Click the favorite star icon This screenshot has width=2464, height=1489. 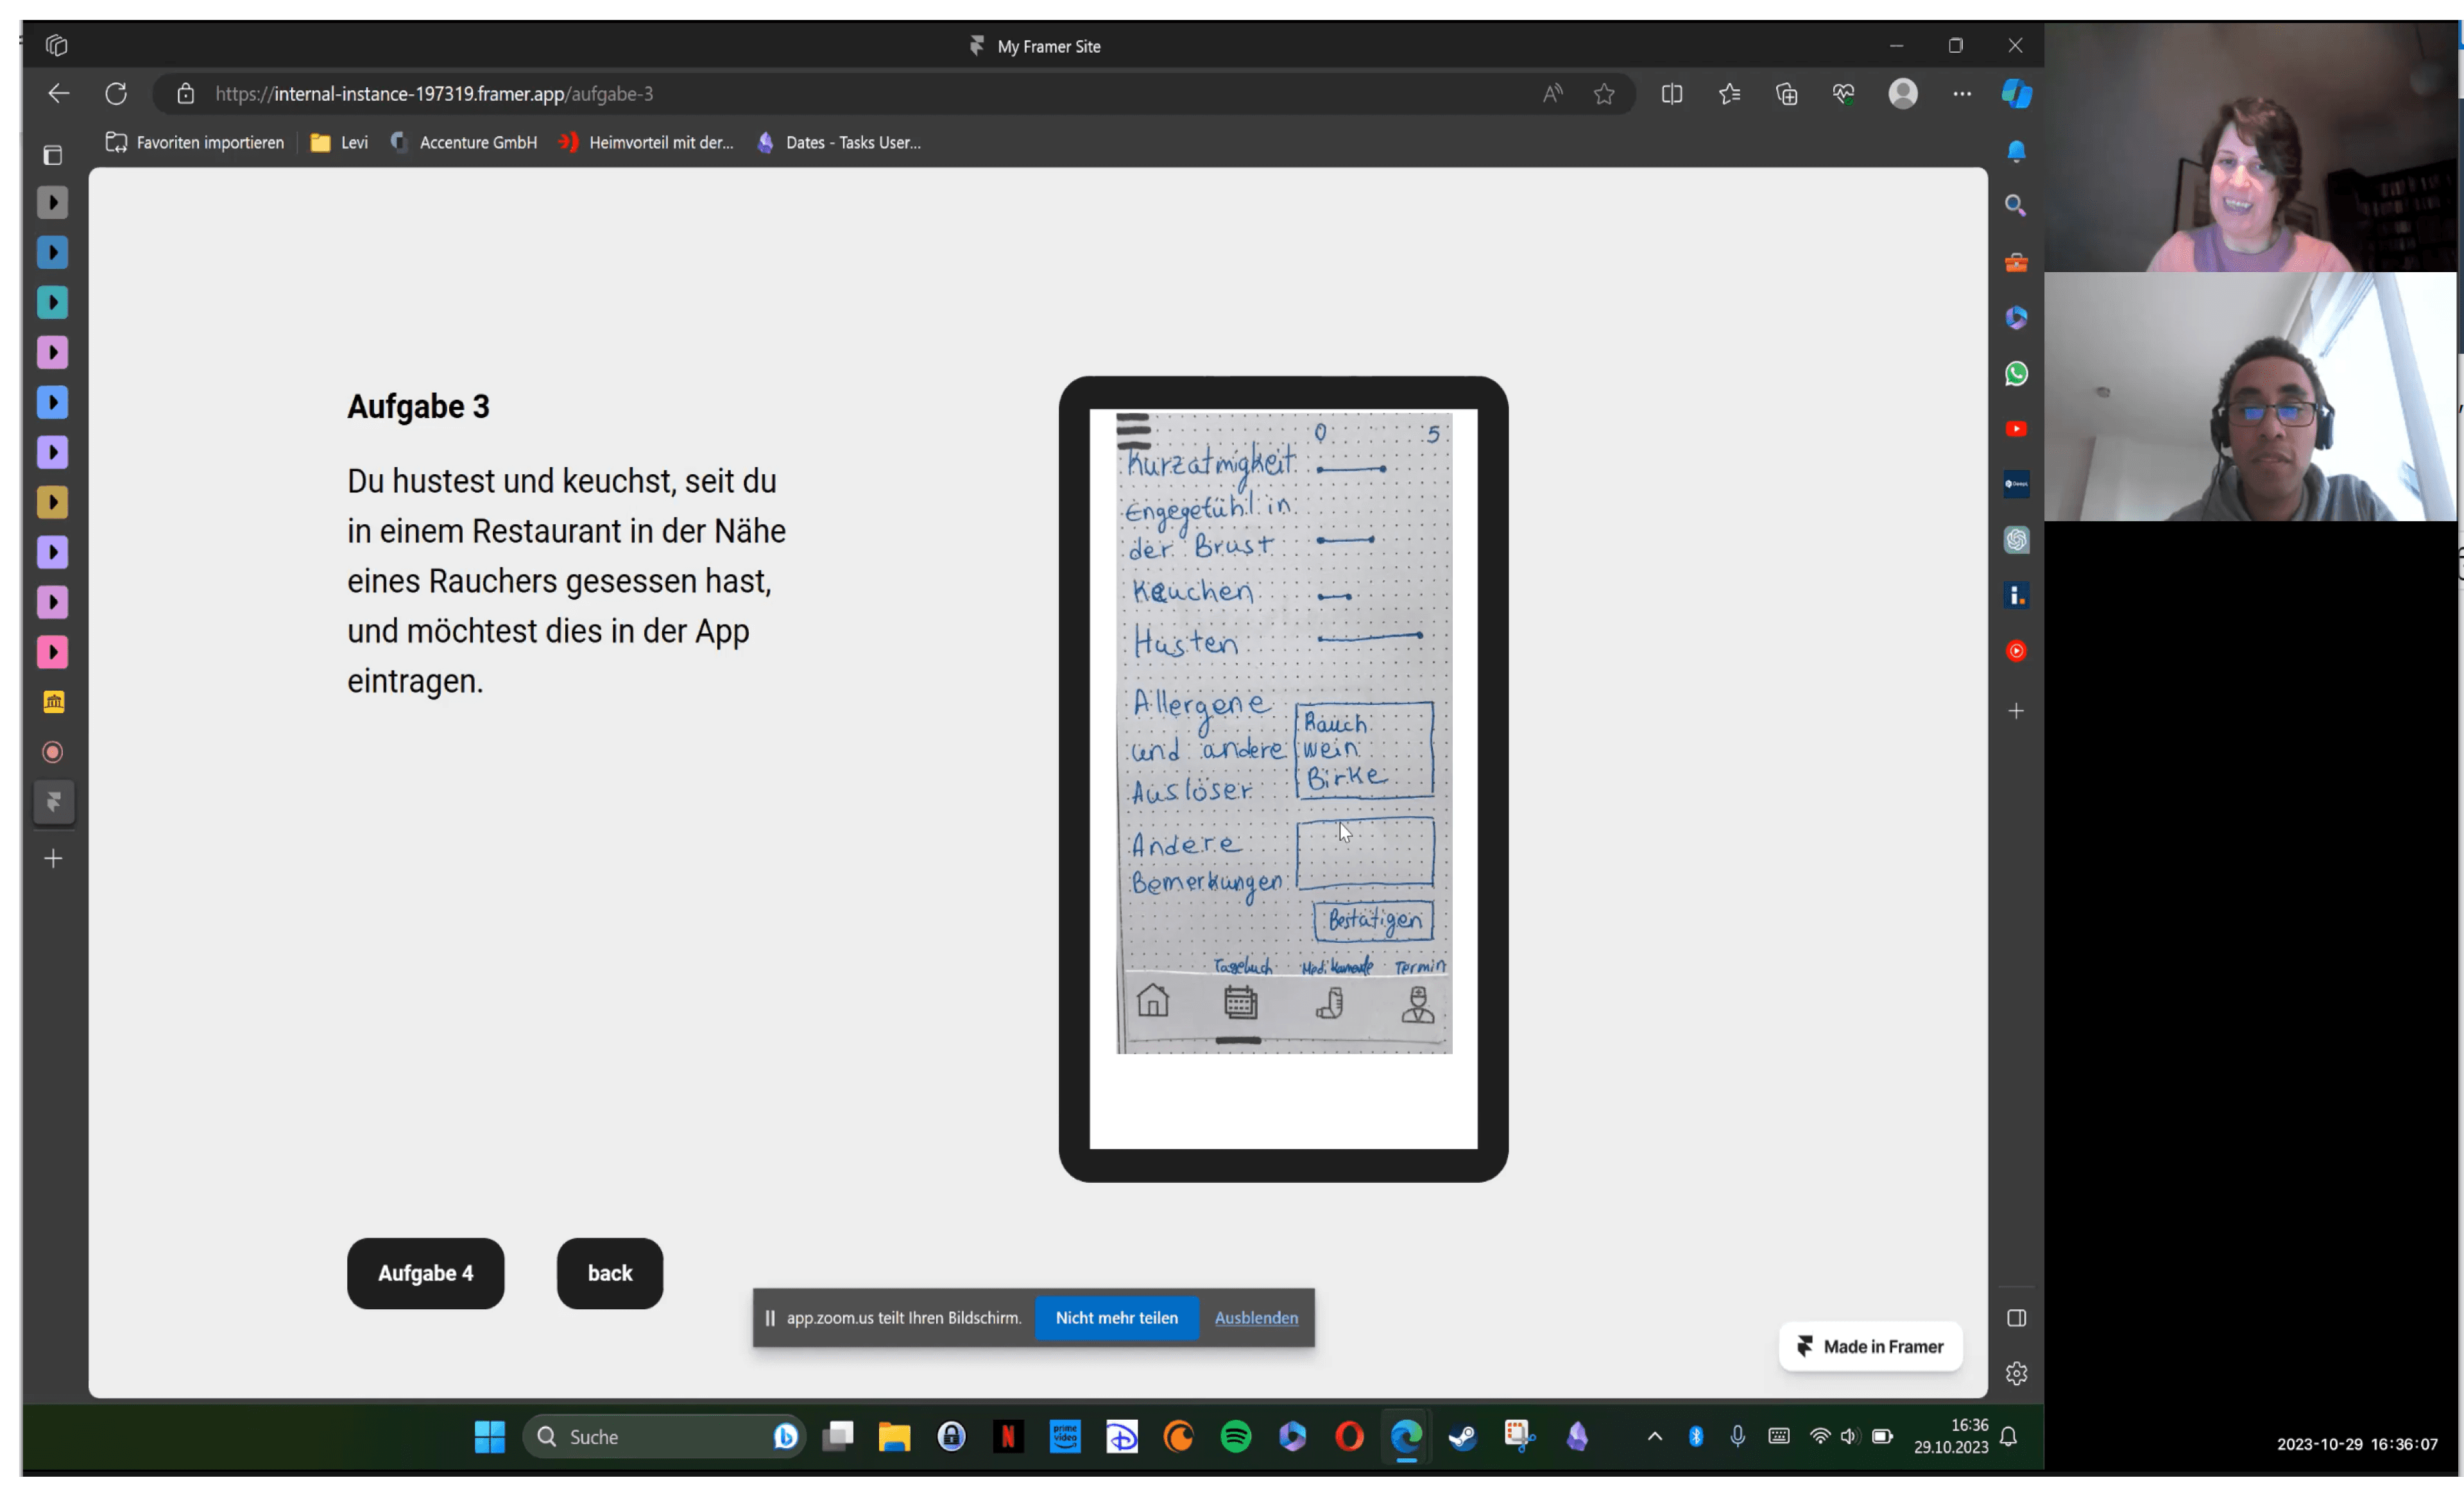coord(1604,94)
